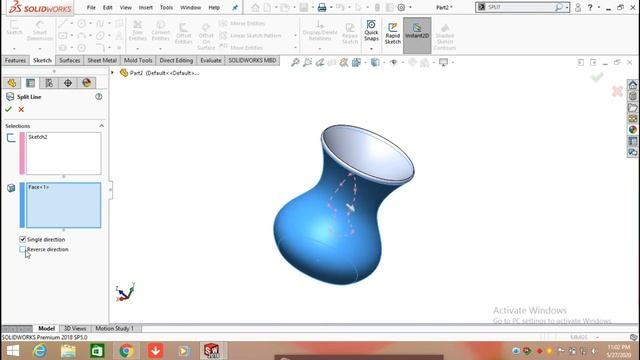Accept Split Line with green checkmark
The width and height of the screenshot is (640, 360).
point(8,109)
